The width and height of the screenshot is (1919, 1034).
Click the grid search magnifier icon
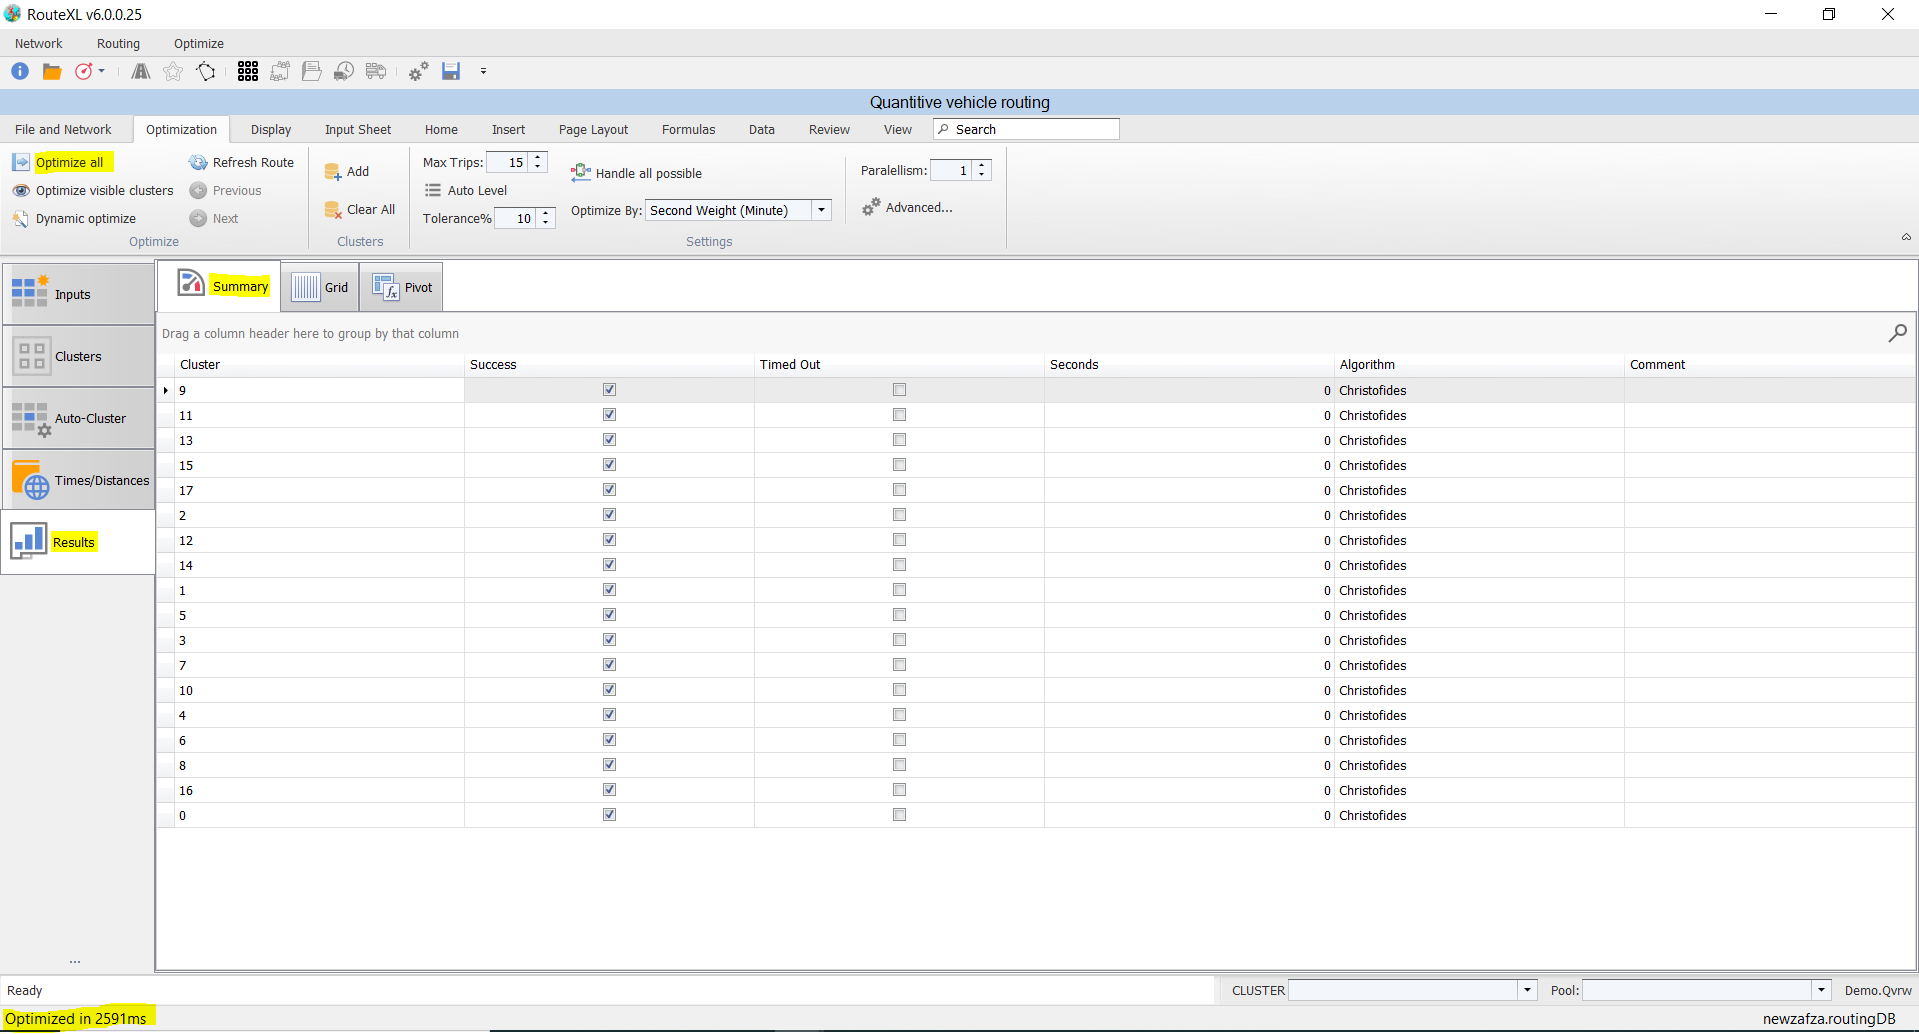point(1897,333)
